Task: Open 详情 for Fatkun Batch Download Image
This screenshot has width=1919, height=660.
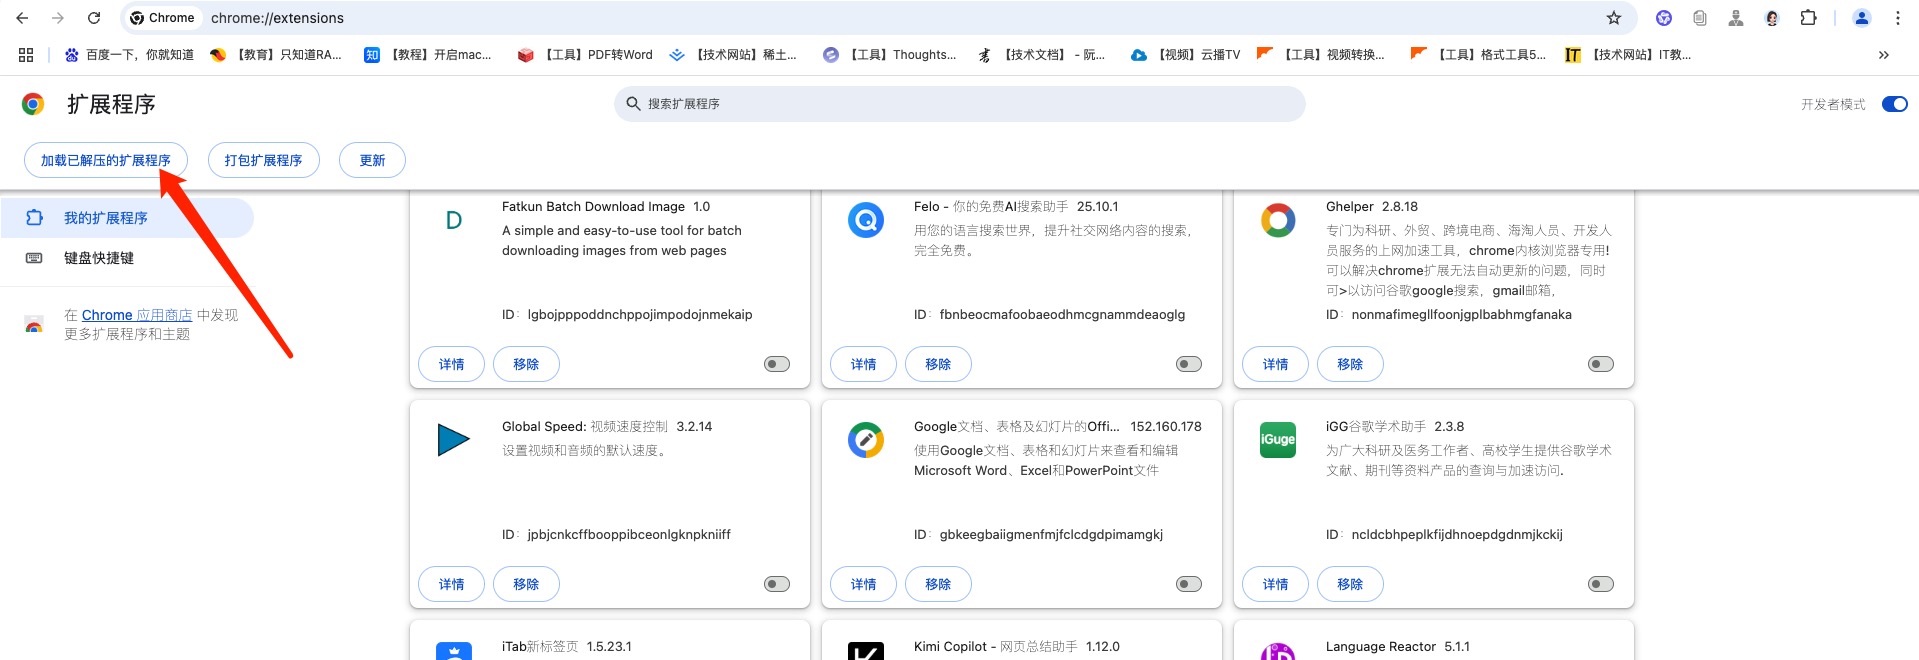Action: click(451, 364)
